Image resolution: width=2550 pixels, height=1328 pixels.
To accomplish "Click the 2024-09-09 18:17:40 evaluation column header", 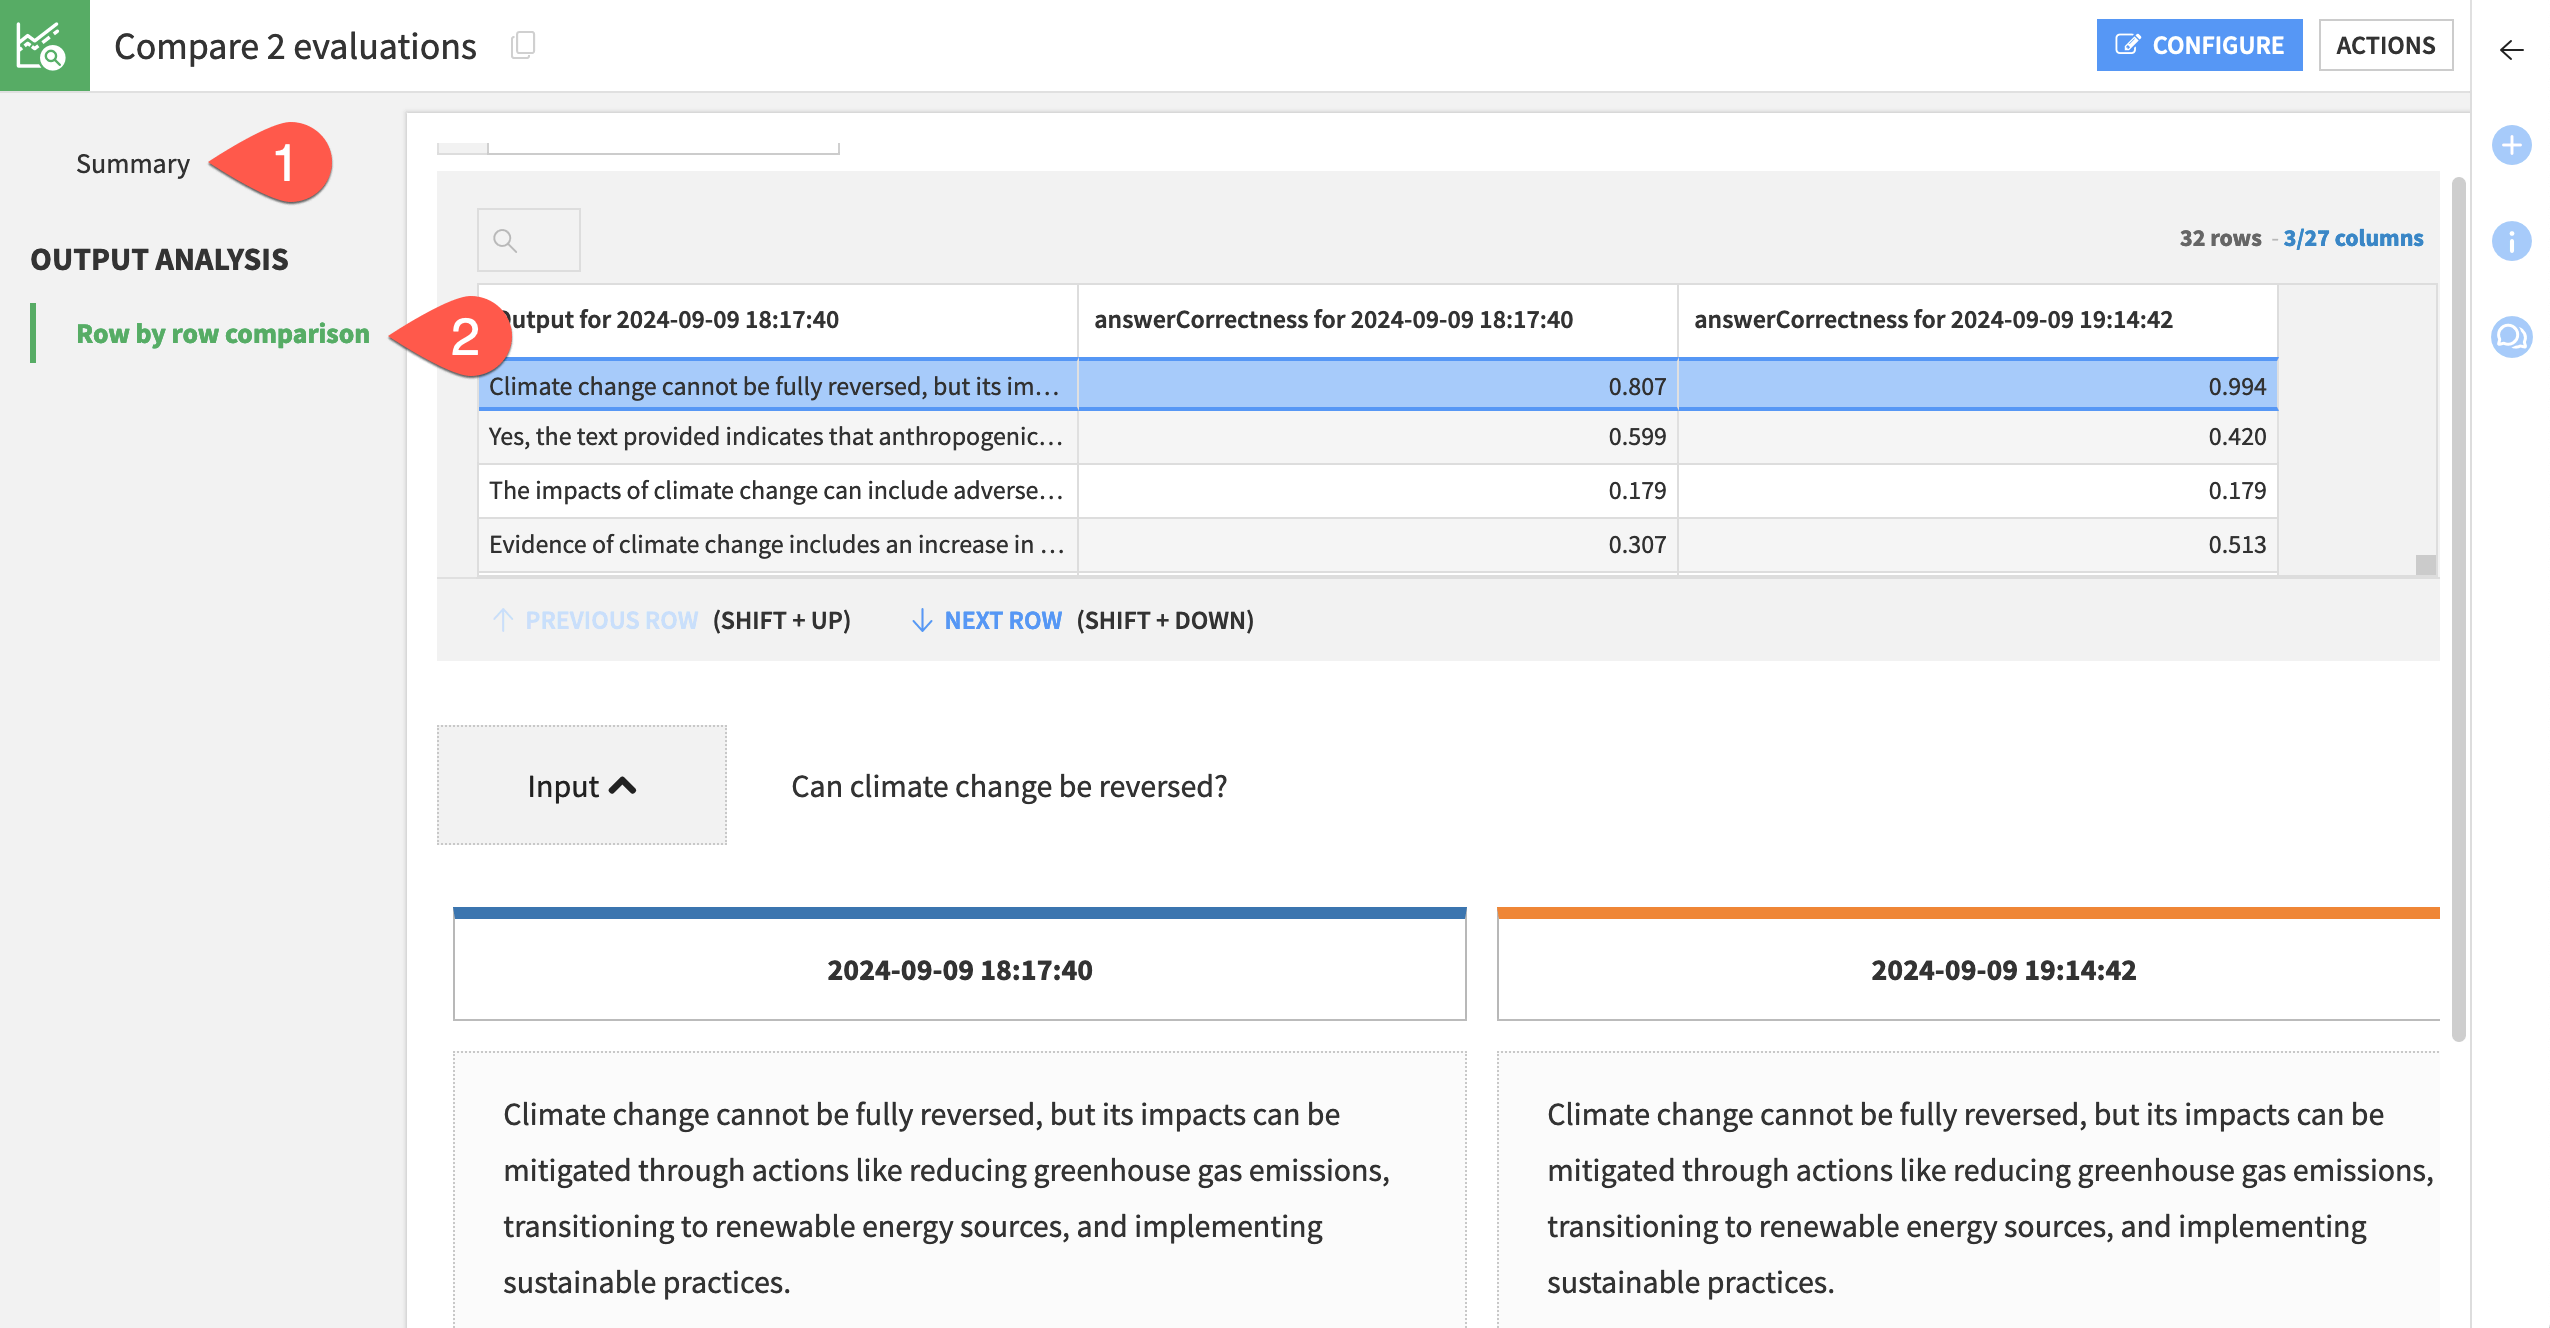I will coord(960,970).
